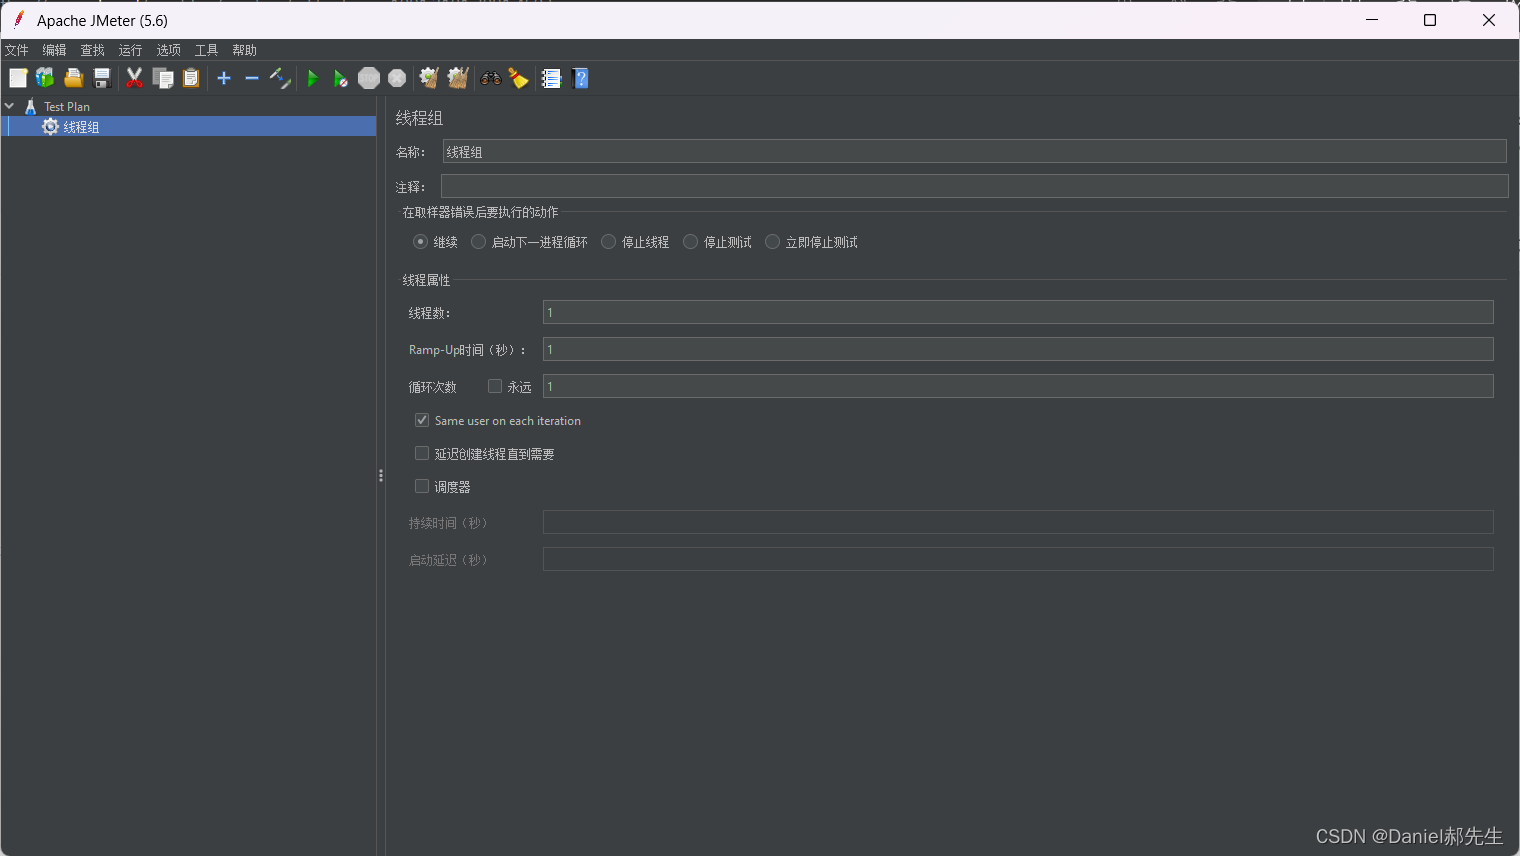Screen dimensions: 1520x856
Task: Click the Toggle enable/disable icon
Action: [x=280, y=78]
